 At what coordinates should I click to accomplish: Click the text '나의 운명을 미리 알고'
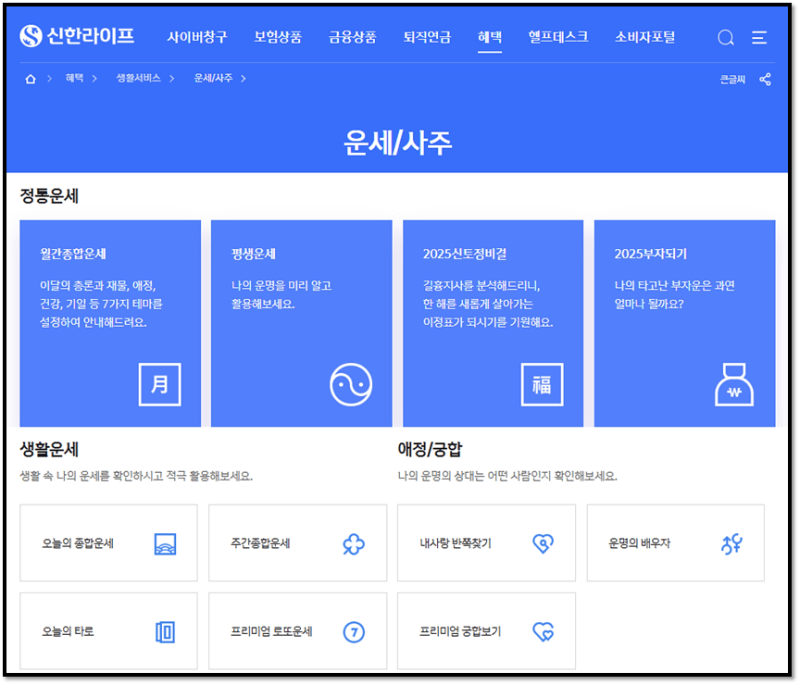[x=281, y=286]
